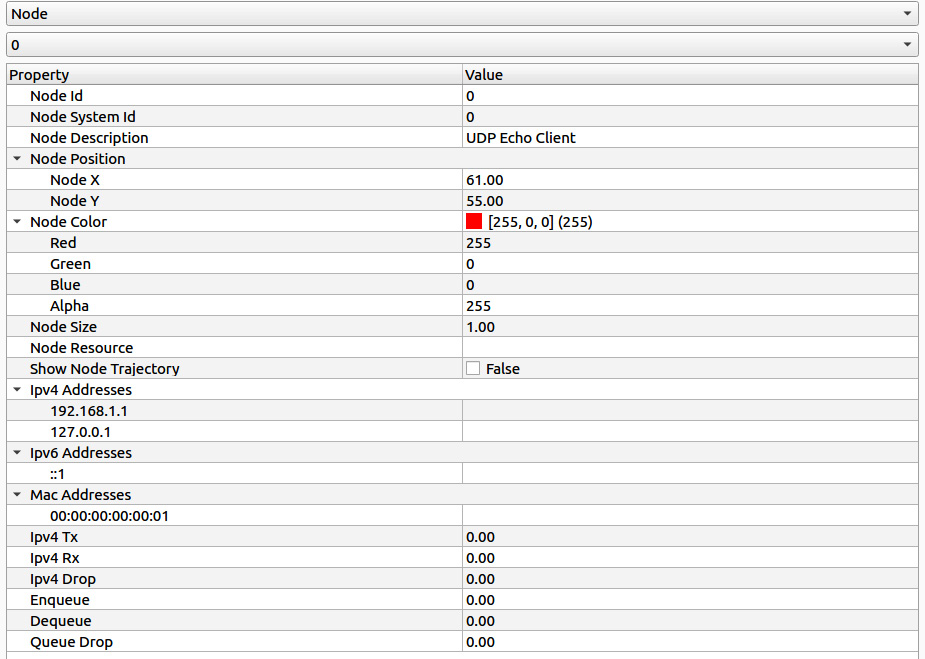Select the 127.0.0.1 address row
The width and height of the screenshot is (925, 659).
pyautogui.click(x=462, y=432)
